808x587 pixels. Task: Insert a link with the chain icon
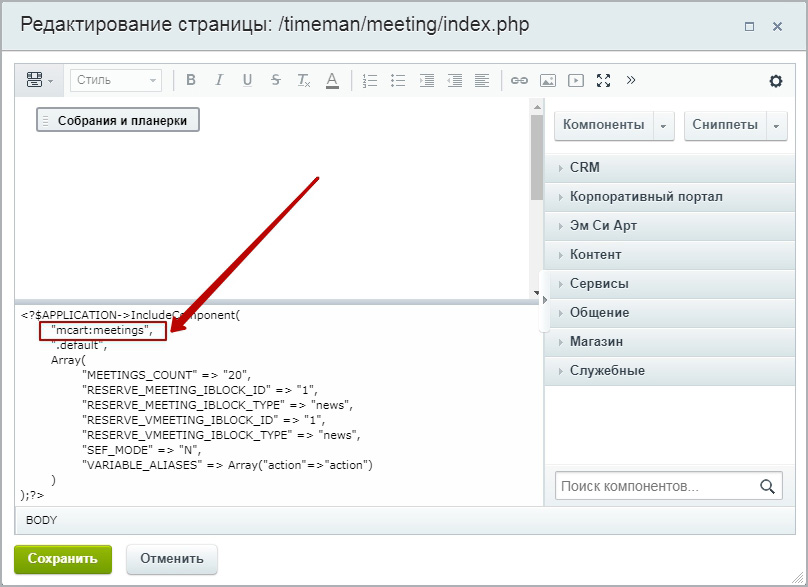[x=519, y=81]
